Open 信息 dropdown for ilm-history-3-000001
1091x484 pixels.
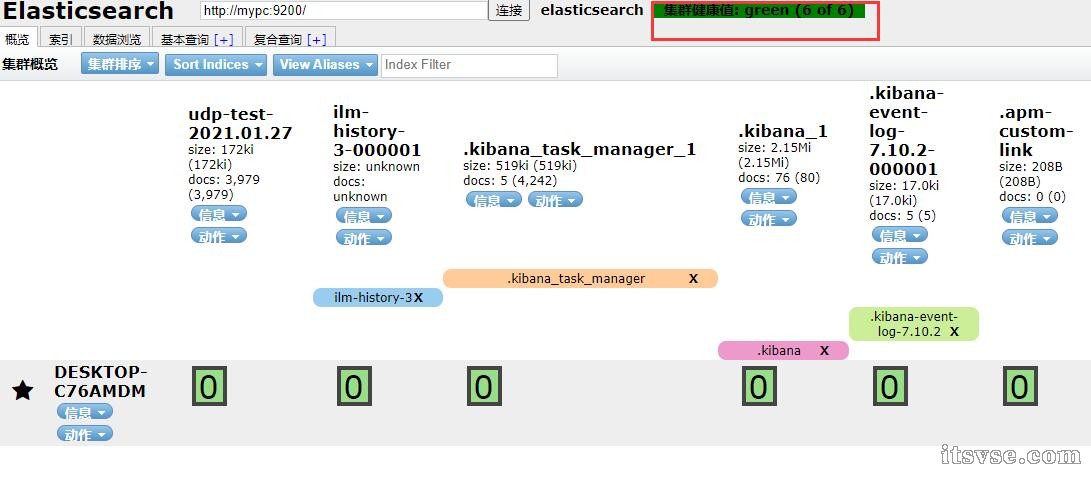tap(364, 216)
